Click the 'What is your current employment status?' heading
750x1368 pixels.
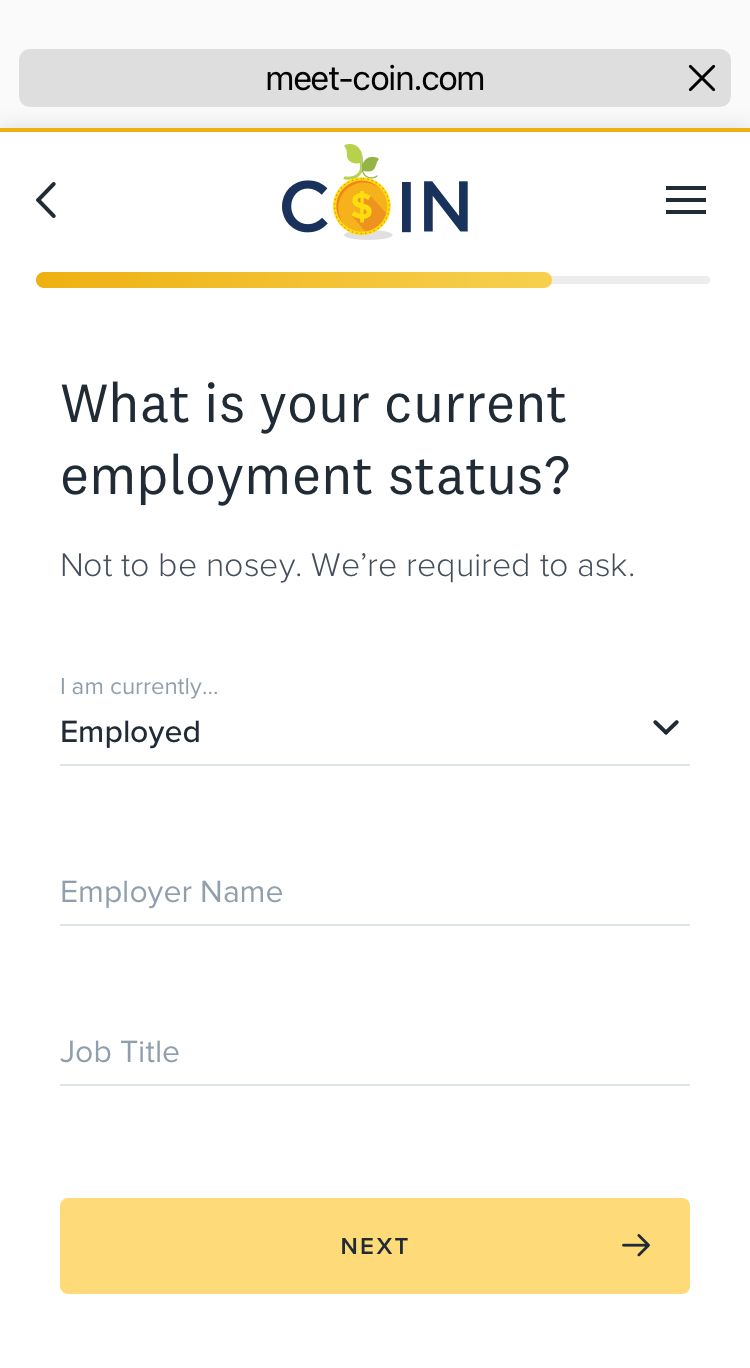pos(314,440)
